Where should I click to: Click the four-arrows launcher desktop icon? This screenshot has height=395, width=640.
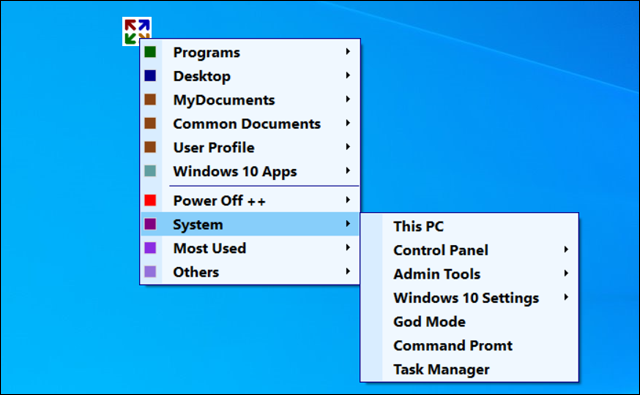(137, 31)
